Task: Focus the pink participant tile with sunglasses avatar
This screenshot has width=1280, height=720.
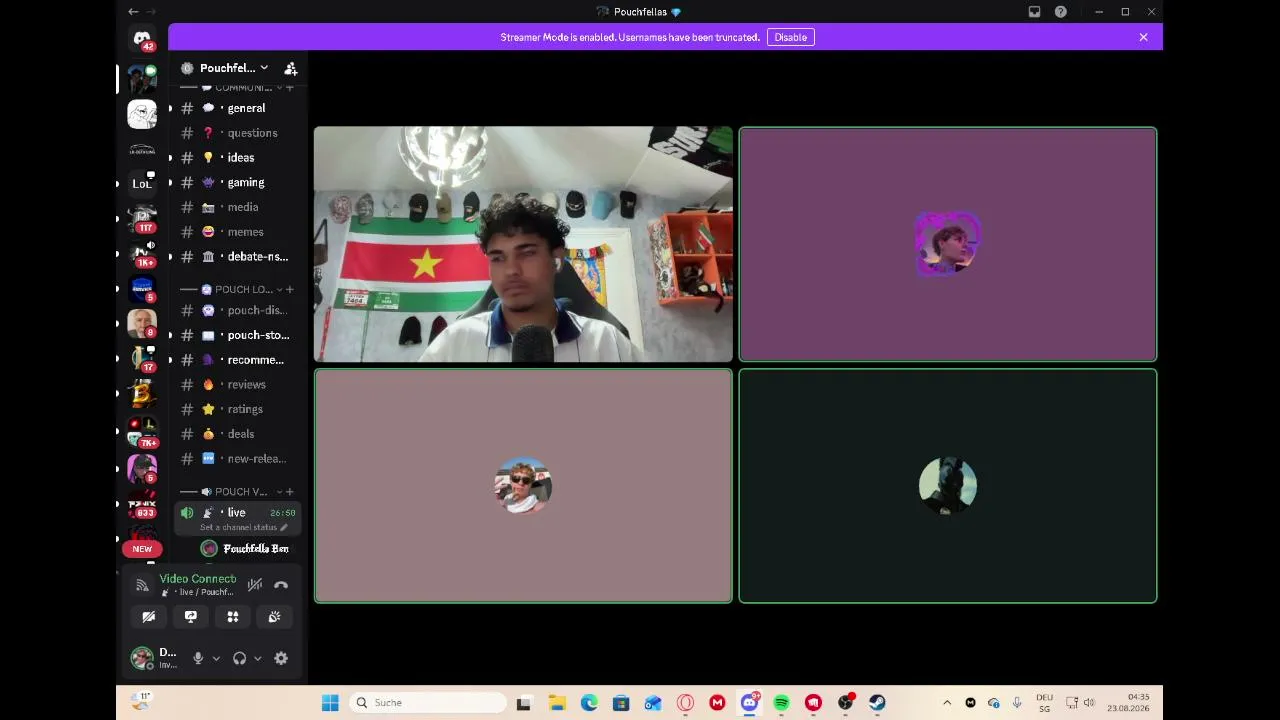Action: click(x=523, y=486)
